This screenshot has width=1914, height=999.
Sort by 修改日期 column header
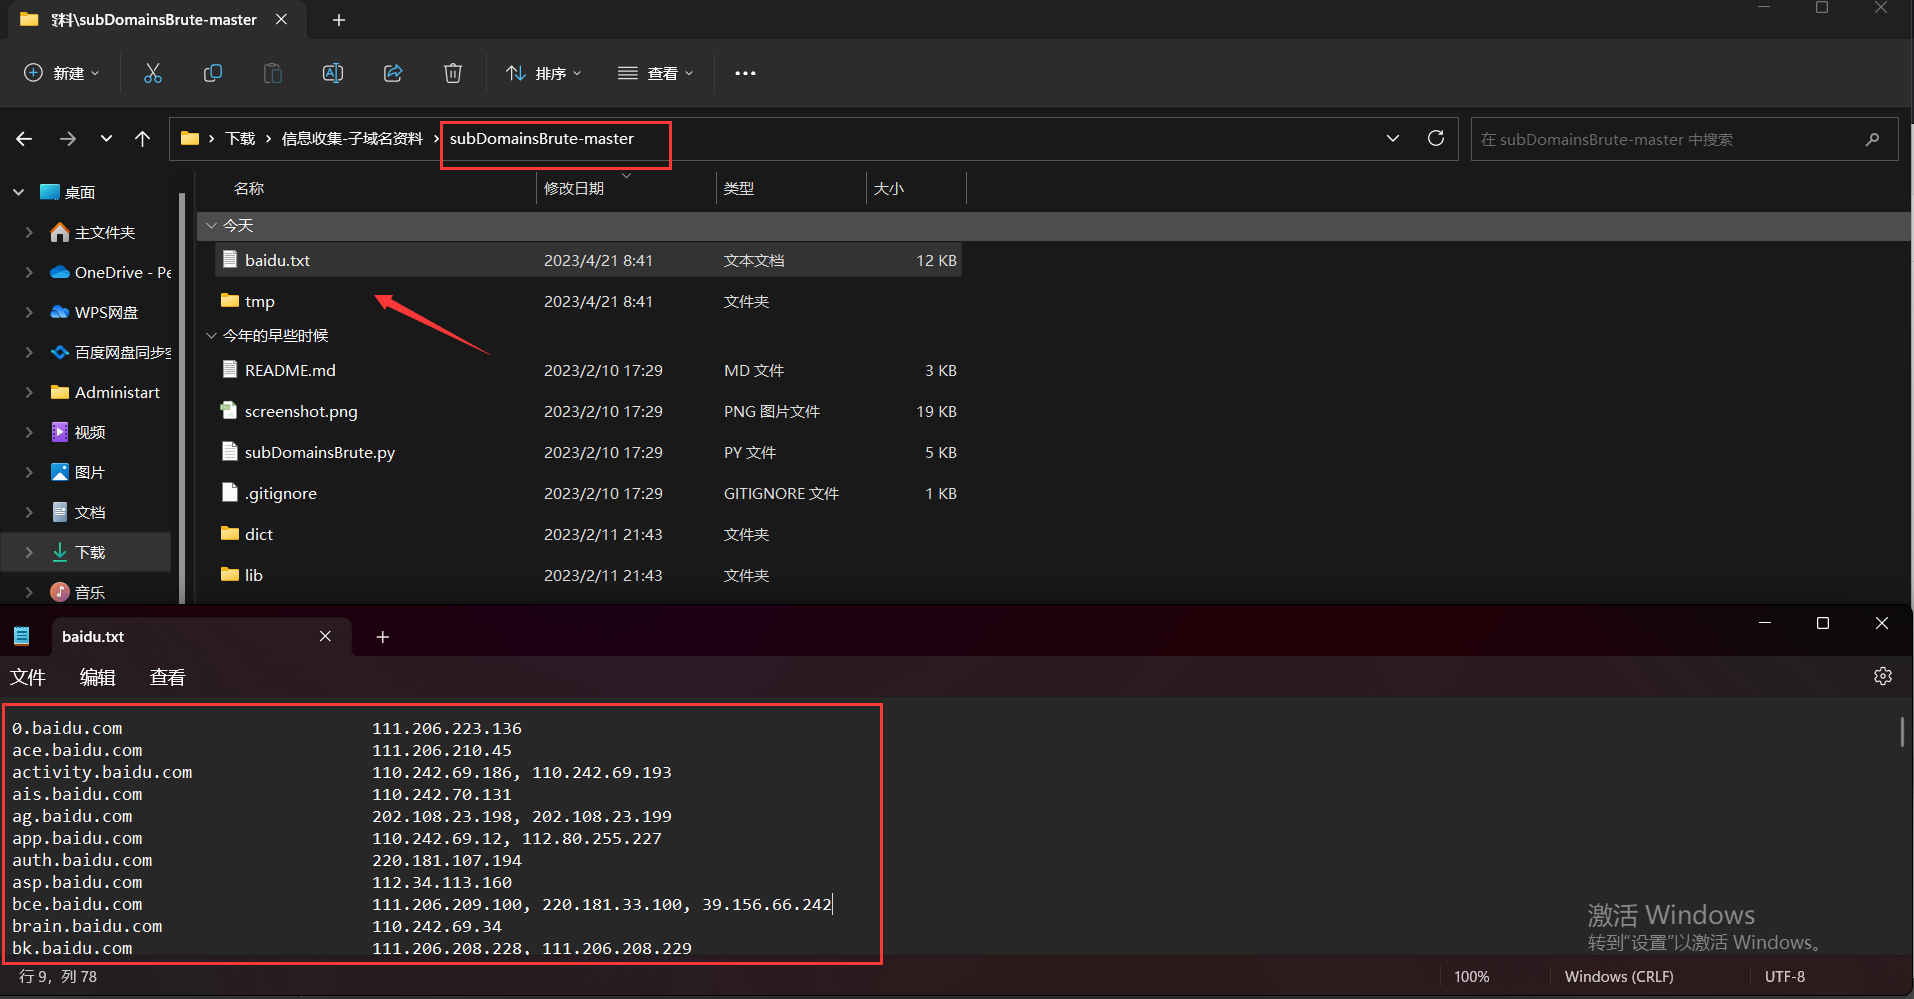click(574, 188)
